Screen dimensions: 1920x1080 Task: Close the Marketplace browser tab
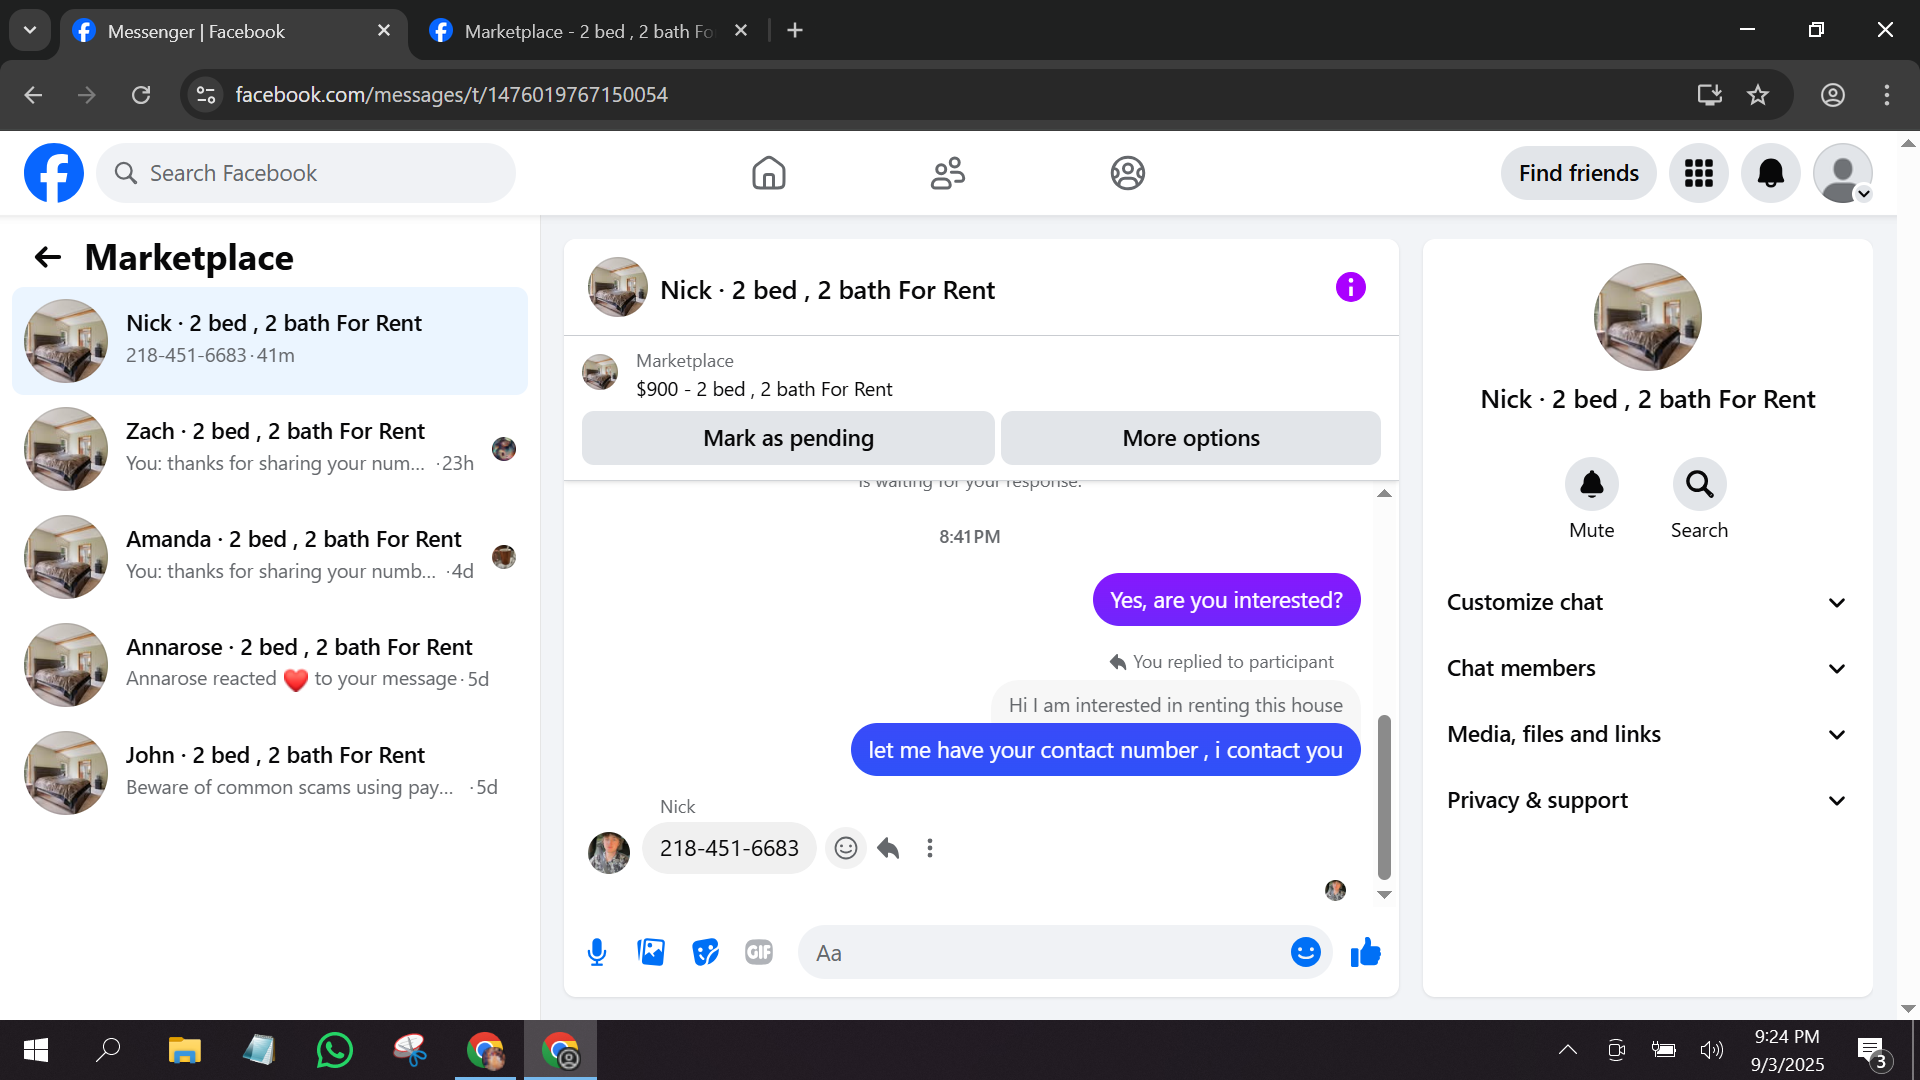coord(741,31)
